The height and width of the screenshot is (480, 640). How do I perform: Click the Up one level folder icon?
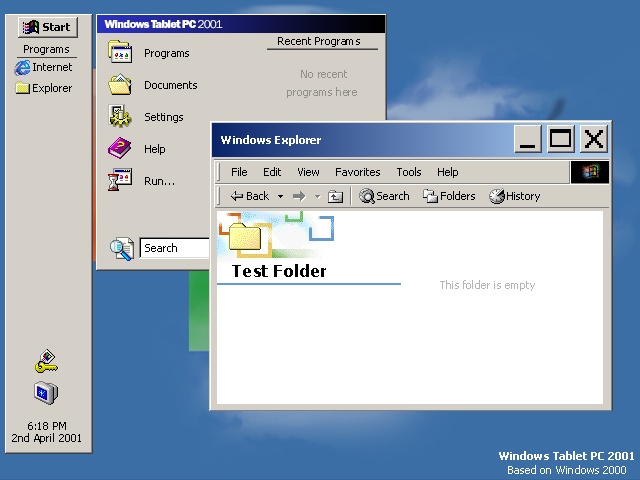(336, 197)
